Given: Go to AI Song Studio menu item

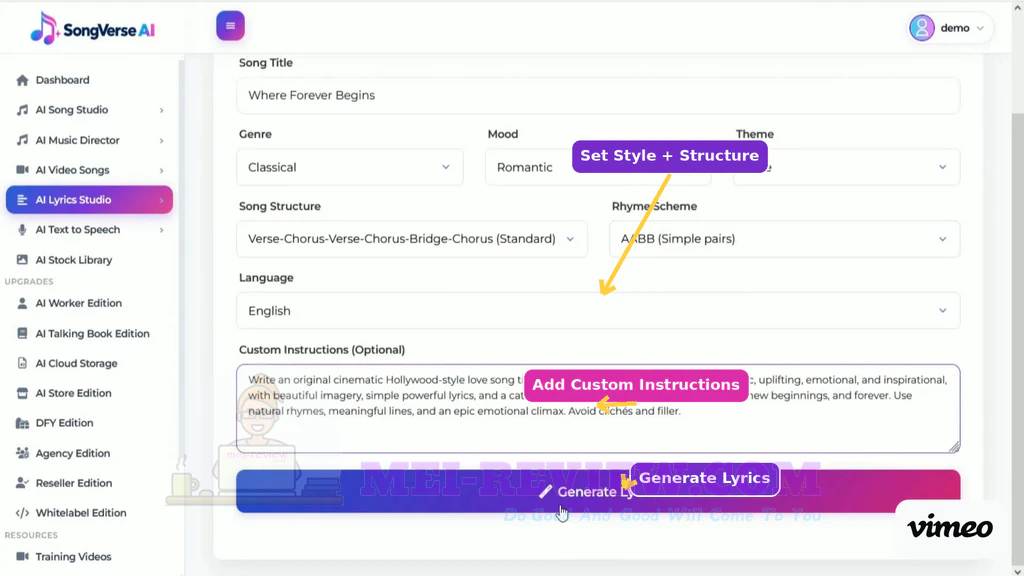Looking at the screenshot, I should pyautogui.click(x=89, y=110).
